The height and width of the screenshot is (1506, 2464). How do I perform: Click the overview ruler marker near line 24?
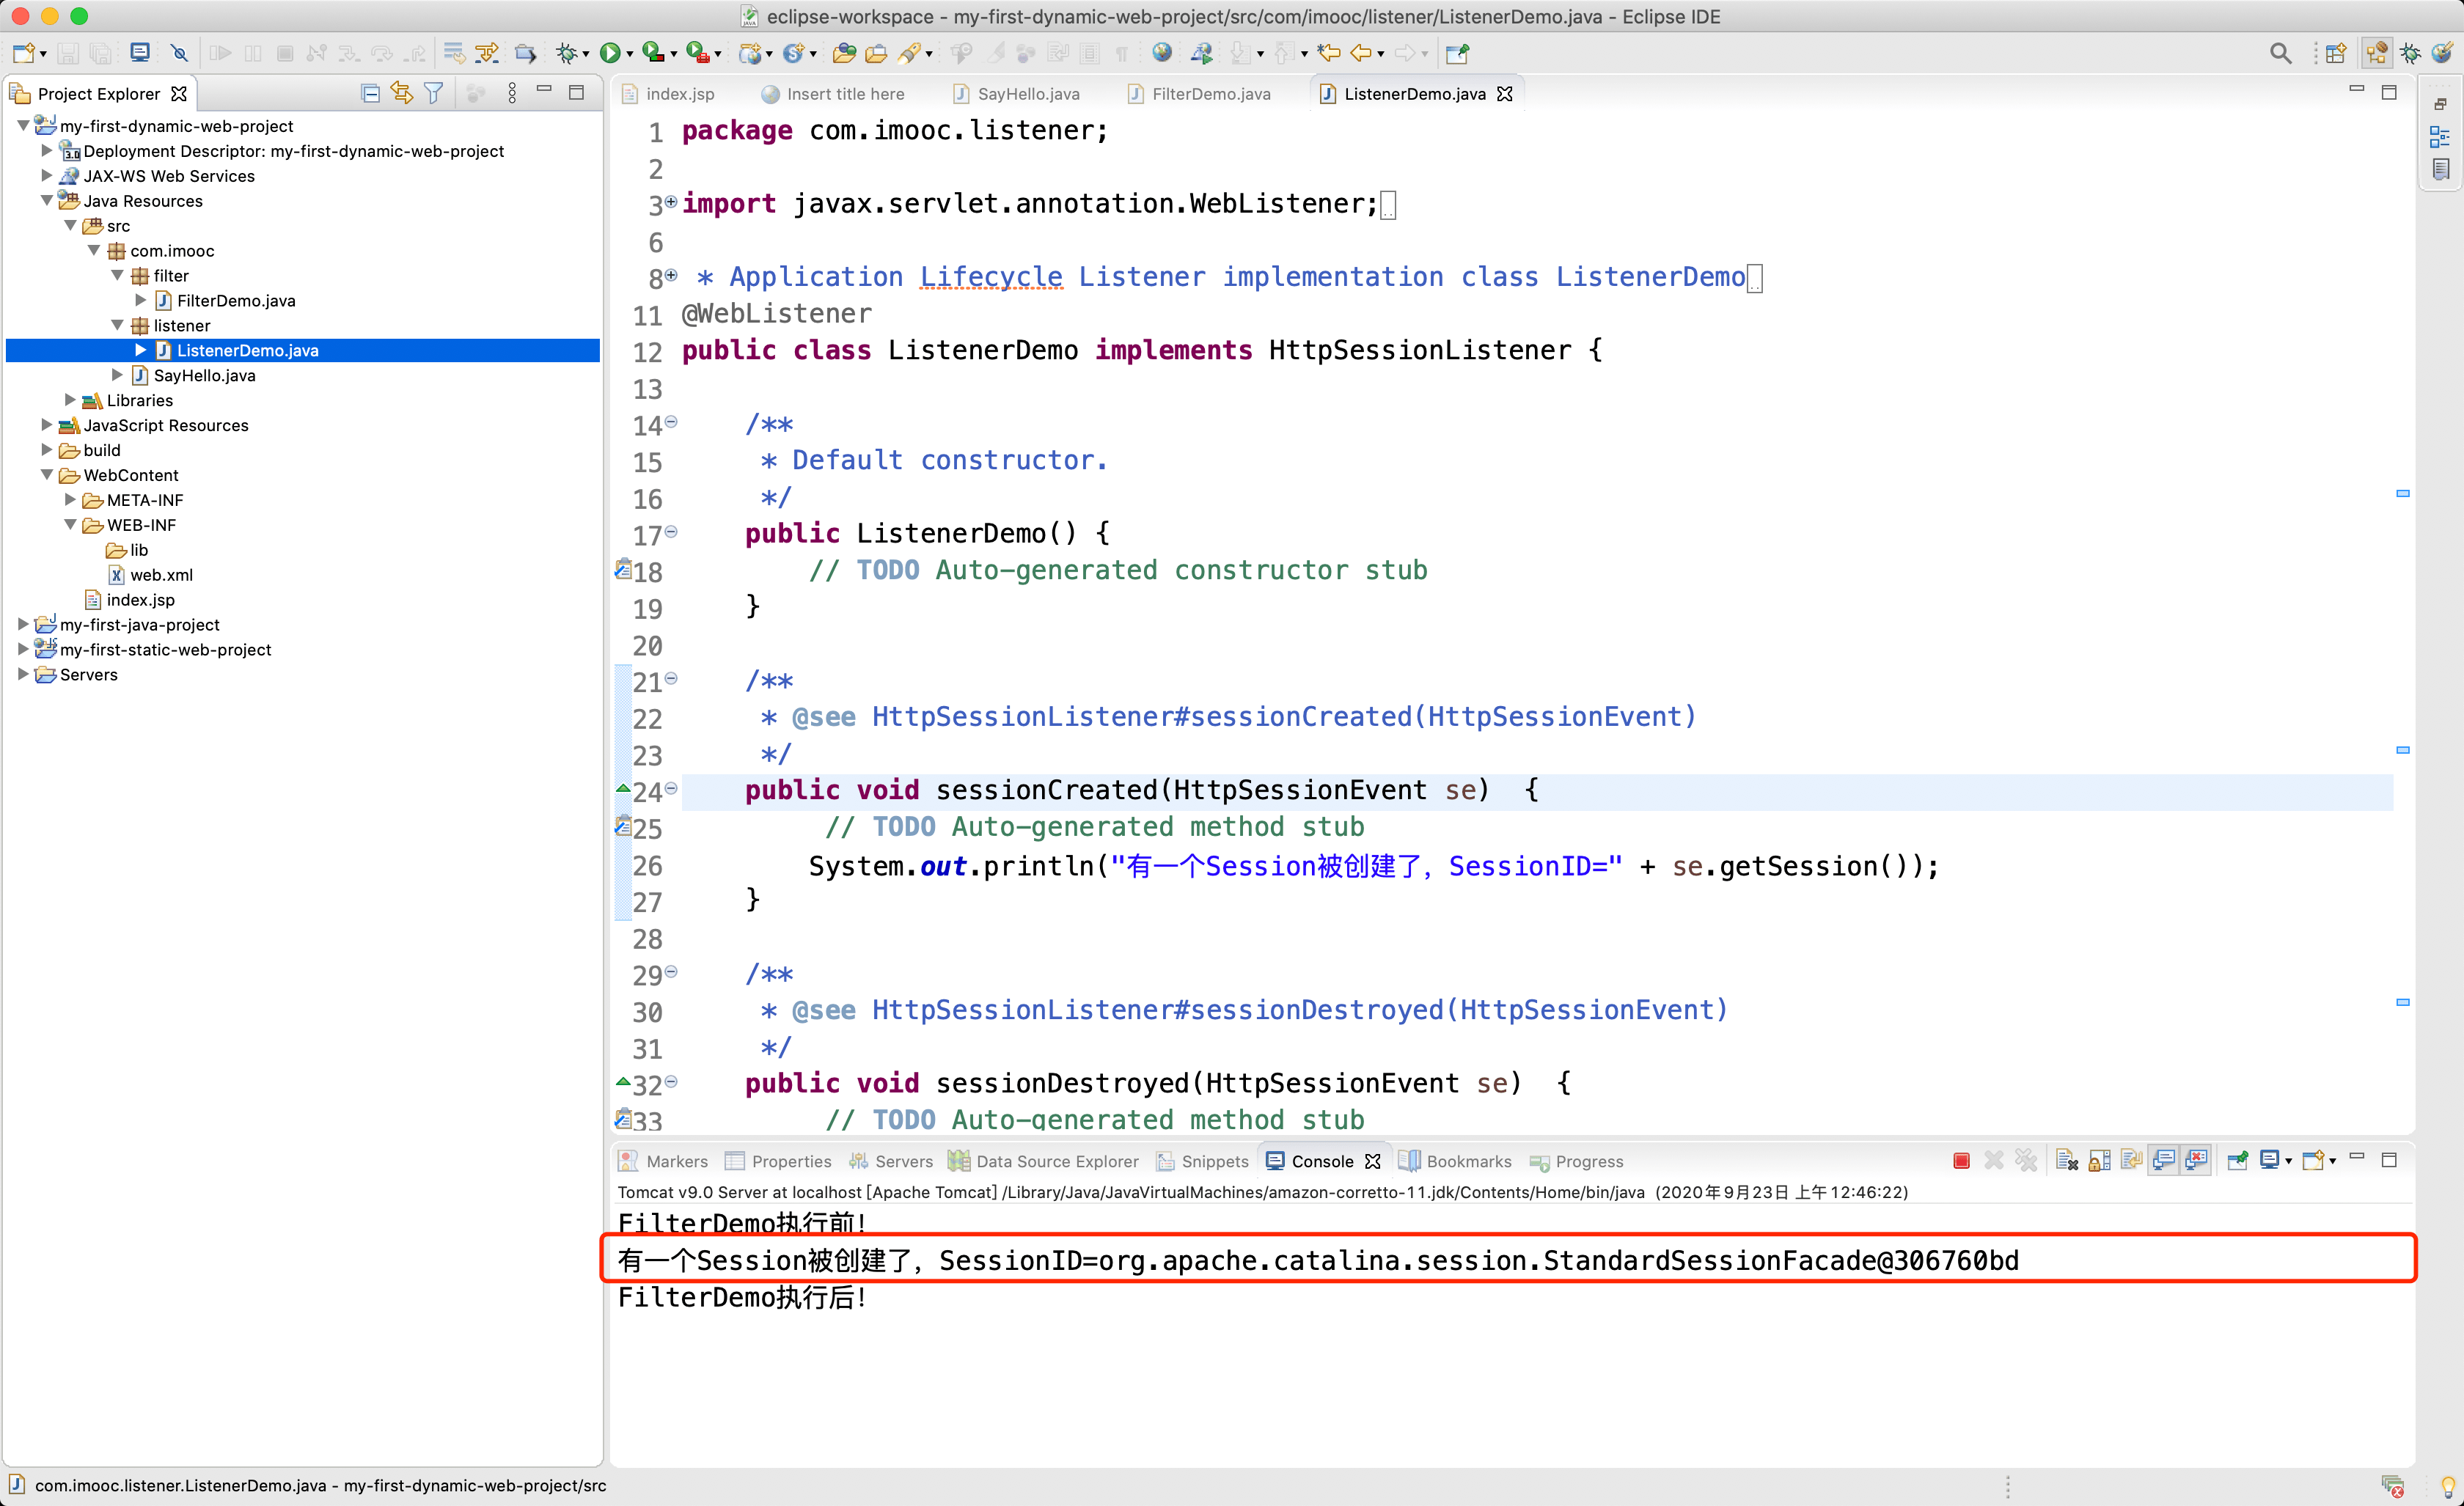point(2402,750)
